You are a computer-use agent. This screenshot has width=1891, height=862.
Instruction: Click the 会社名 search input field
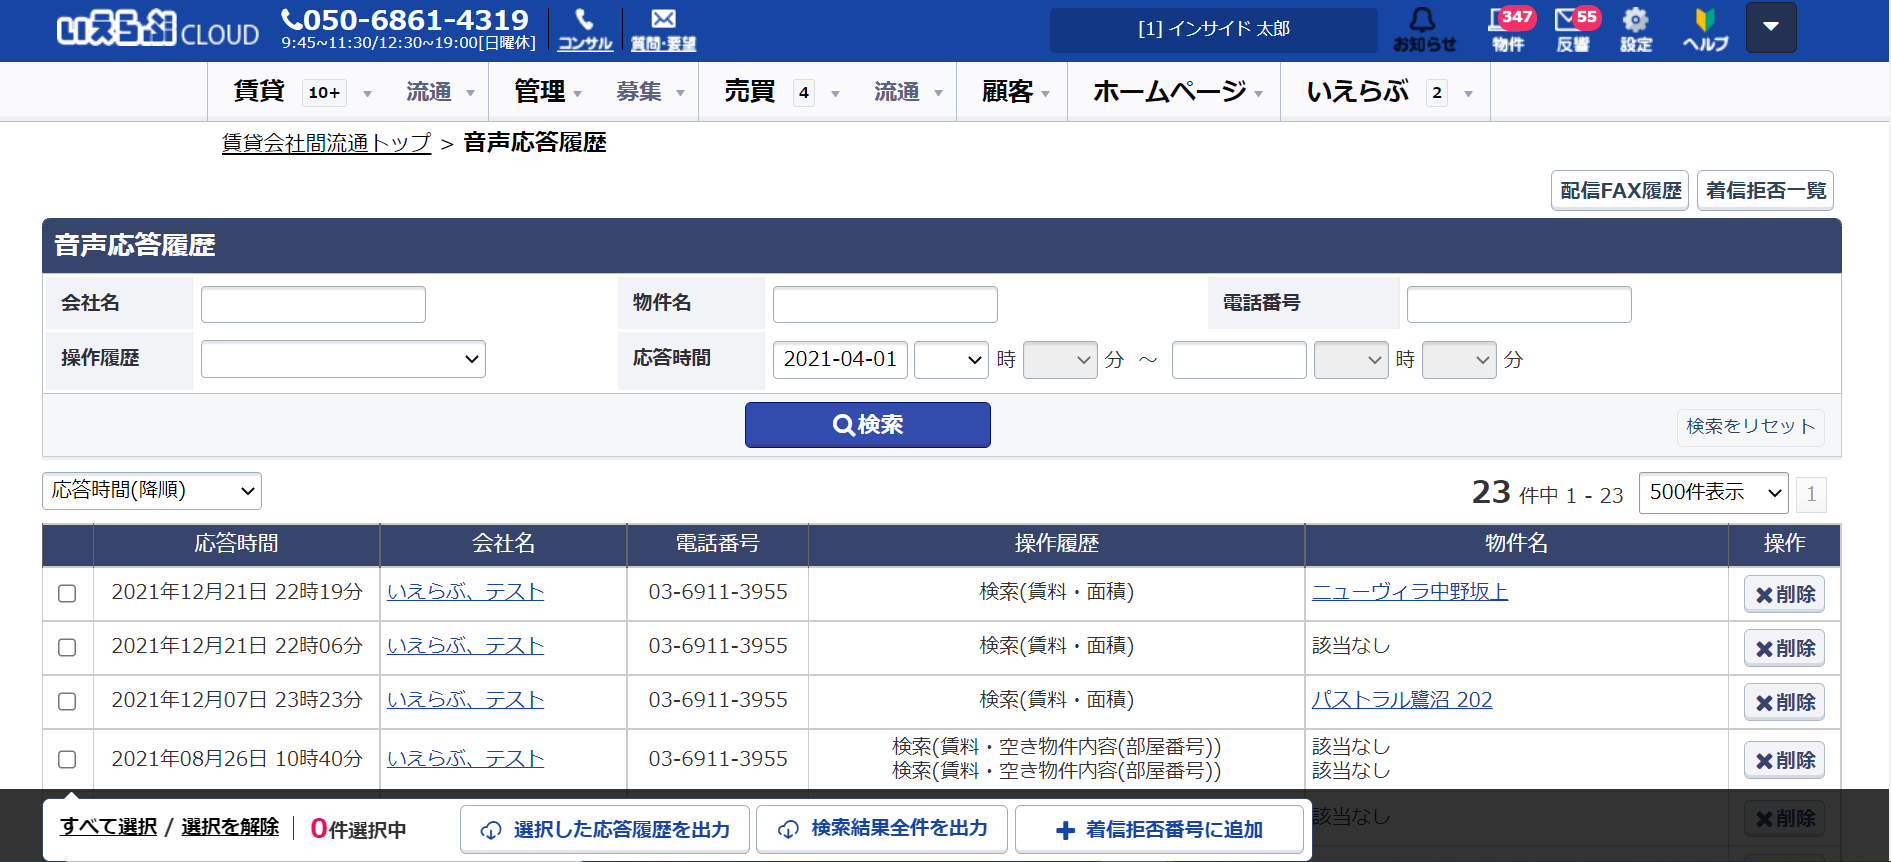click(x=313, y=304)
